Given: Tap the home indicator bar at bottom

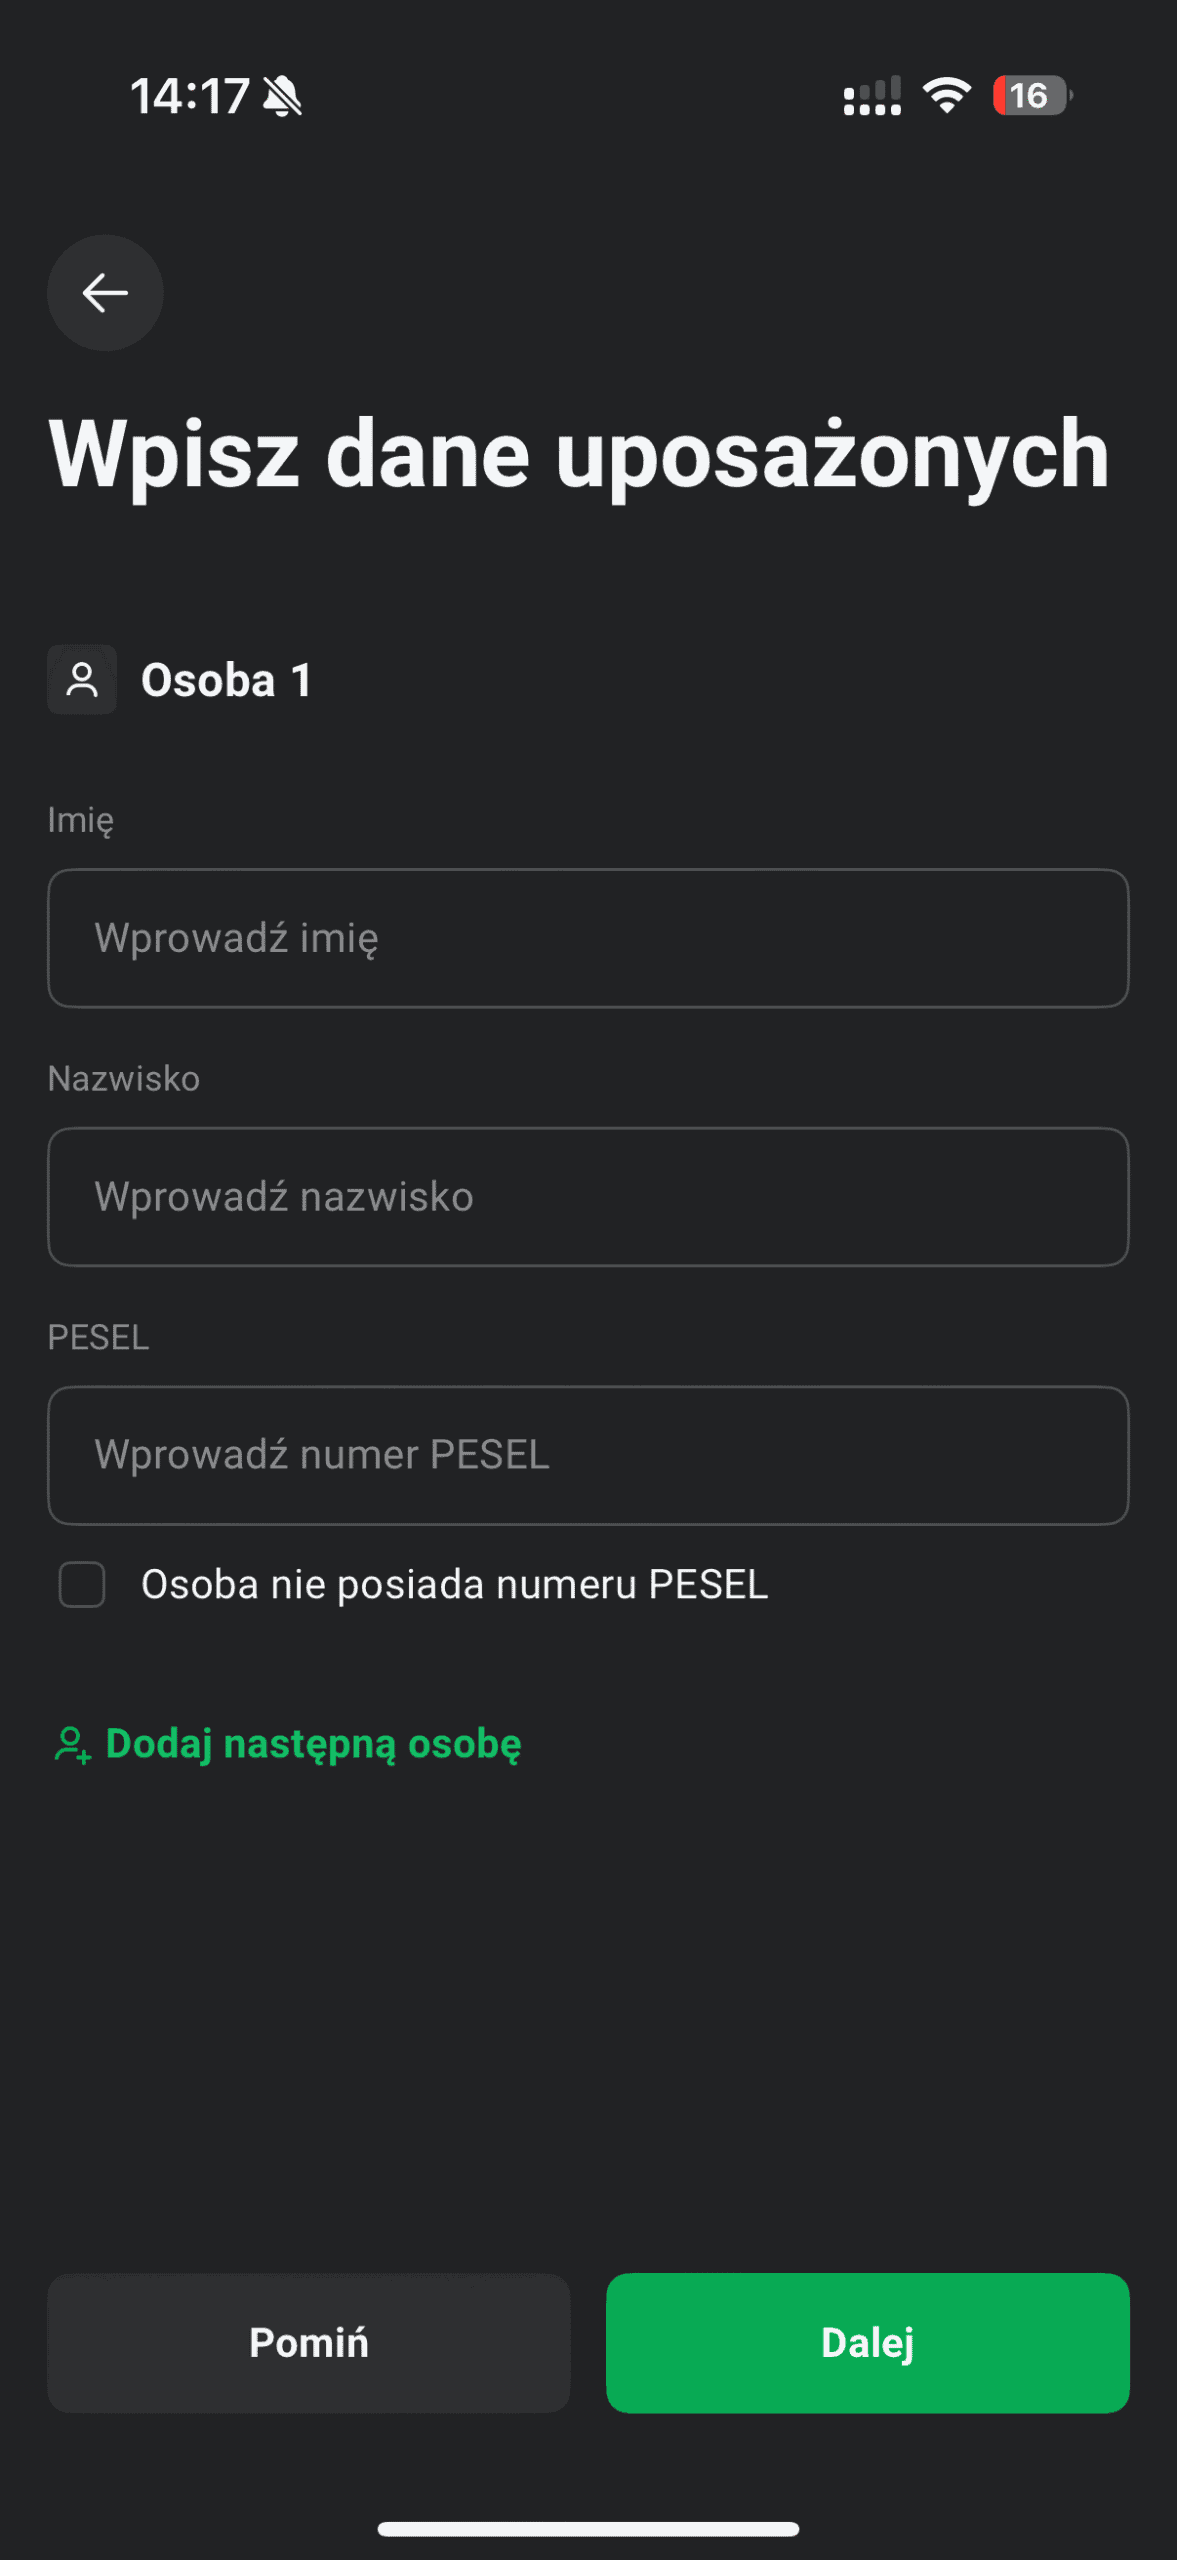Looking at the screenshot, I should pos(588,2529).
